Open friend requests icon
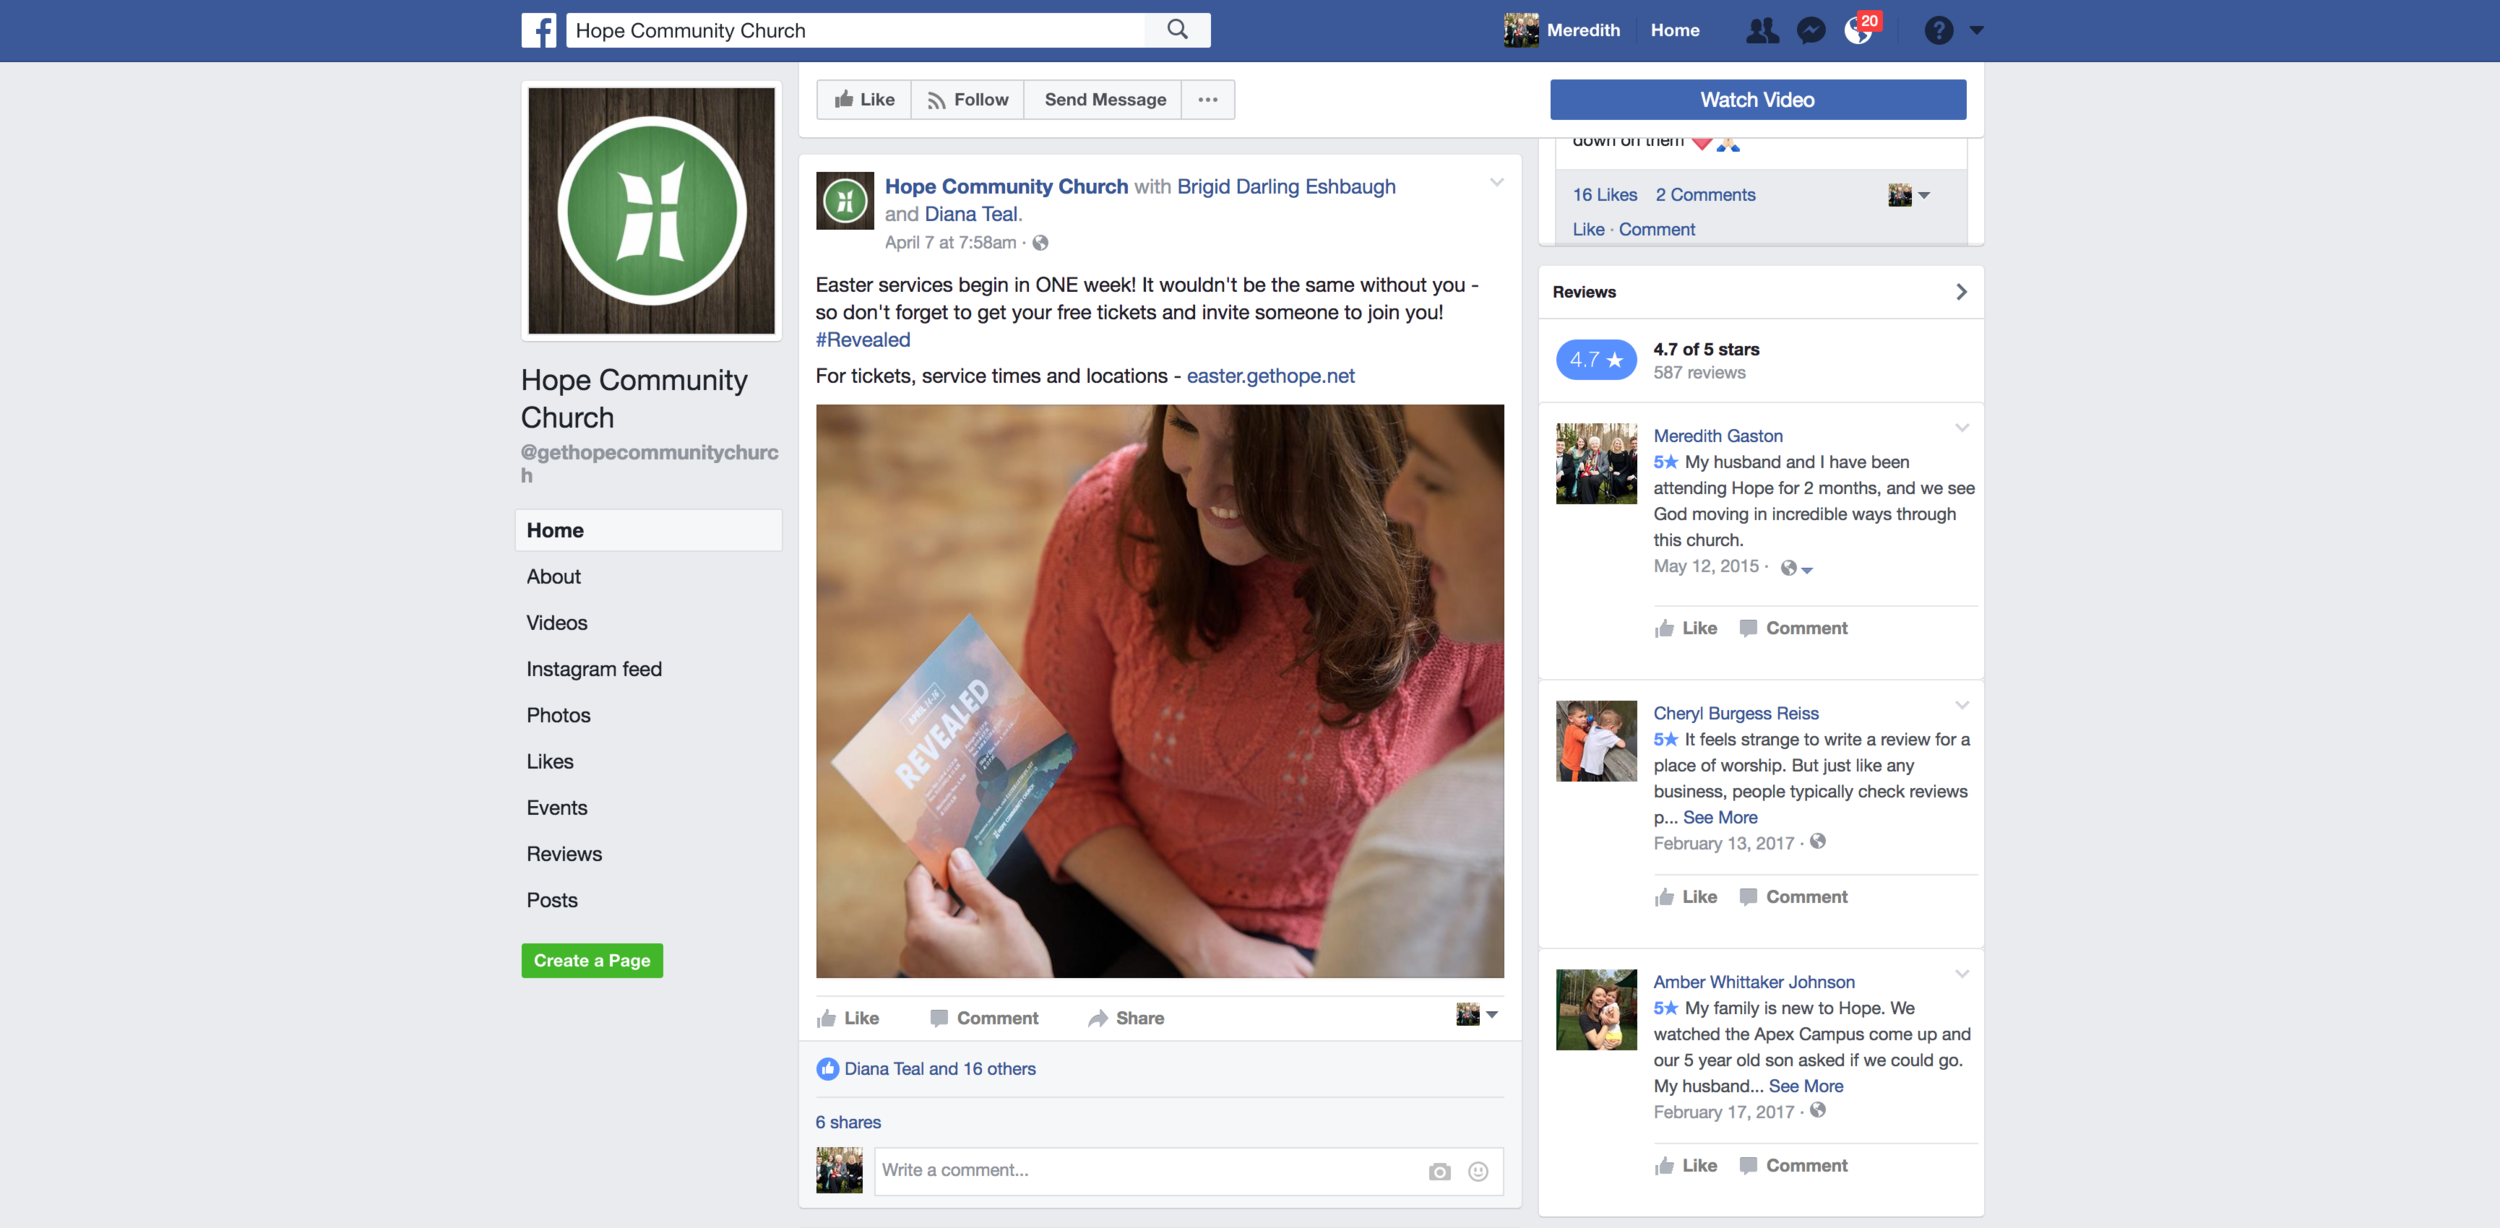 (x=1761, y=30)
